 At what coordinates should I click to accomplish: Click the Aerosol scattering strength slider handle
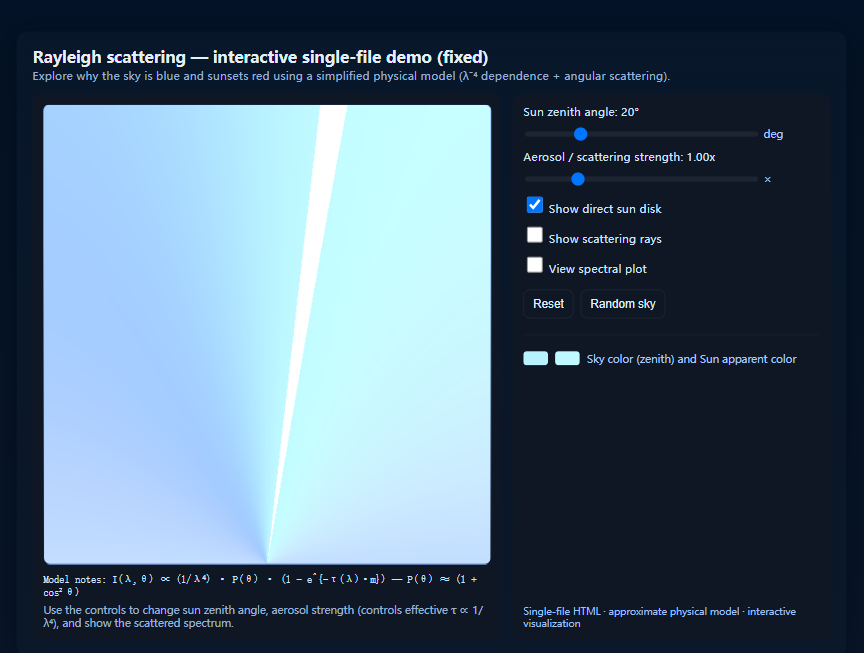coord(577,179)
